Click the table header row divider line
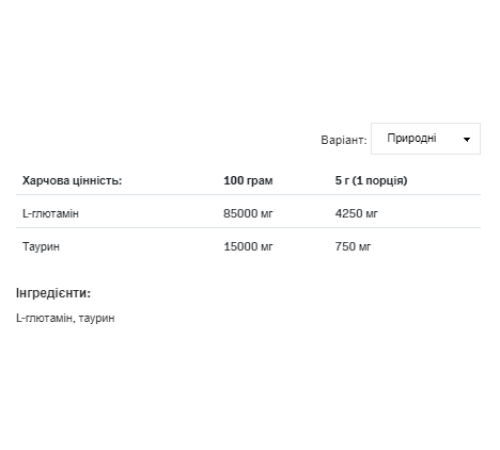Screen dimensions: 500x450 [248, 194]
